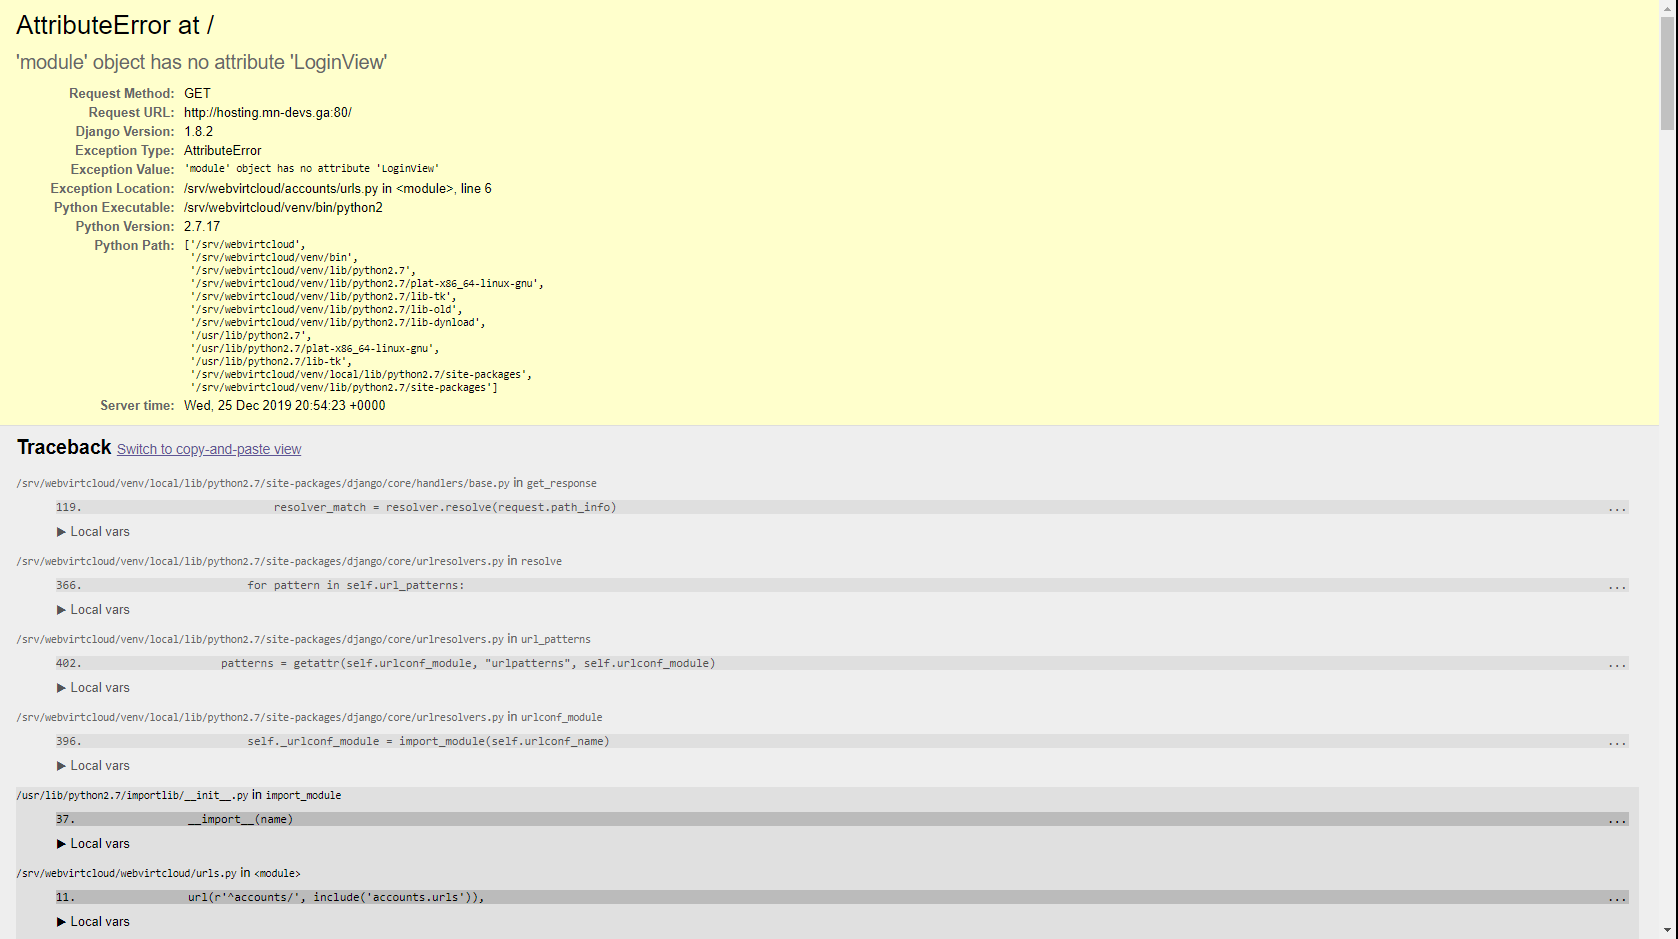
Task: Switch to copy-and-paste view
Action: 209,449
